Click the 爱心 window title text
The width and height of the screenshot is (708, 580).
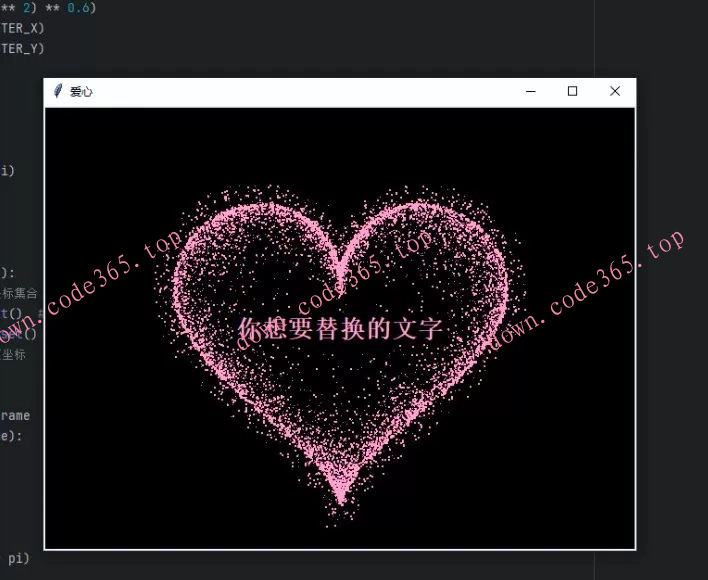[x=81, y=92]
